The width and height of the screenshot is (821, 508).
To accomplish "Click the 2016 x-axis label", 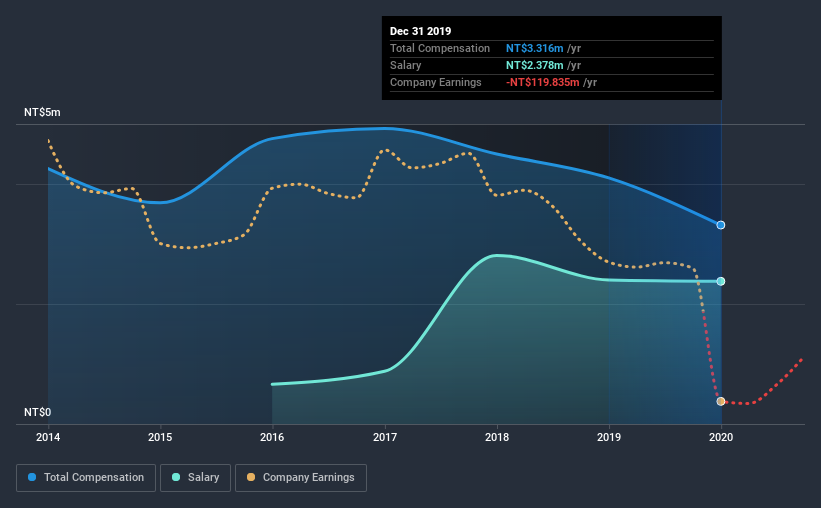I will point(272,437).
